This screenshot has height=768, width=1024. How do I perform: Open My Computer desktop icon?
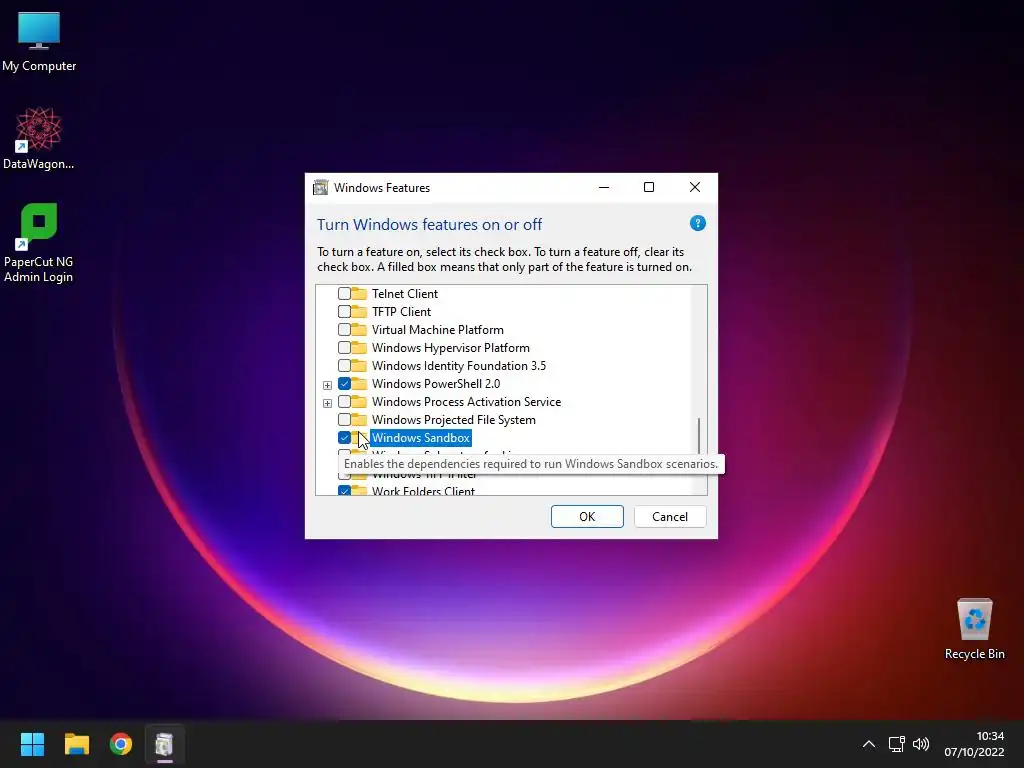point(39,42)
